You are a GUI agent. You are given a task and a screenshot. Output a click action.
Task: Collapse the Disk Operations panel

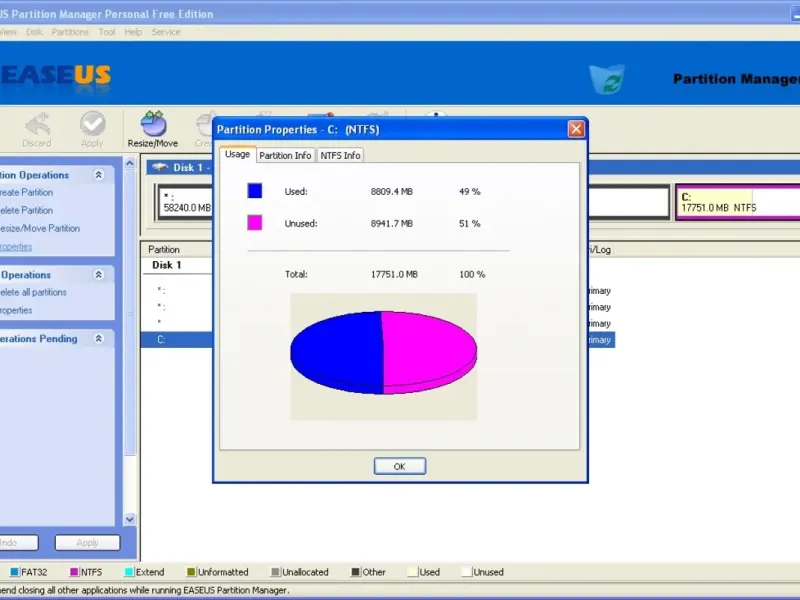[99, 274]
